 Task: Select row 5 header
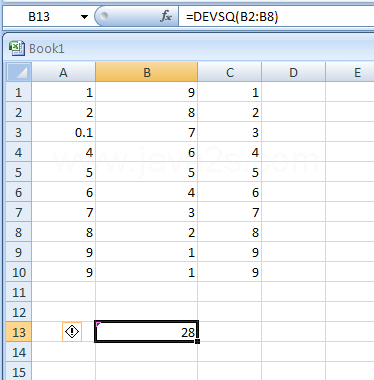[19, 172]
